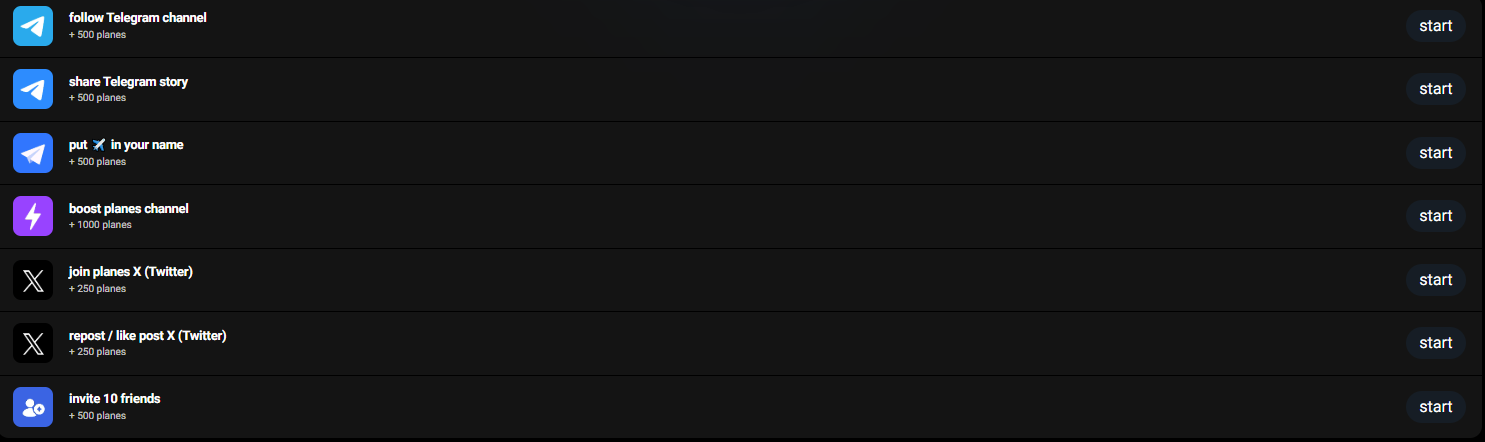Start the boost planes channel task

(x=1435, y=216)
